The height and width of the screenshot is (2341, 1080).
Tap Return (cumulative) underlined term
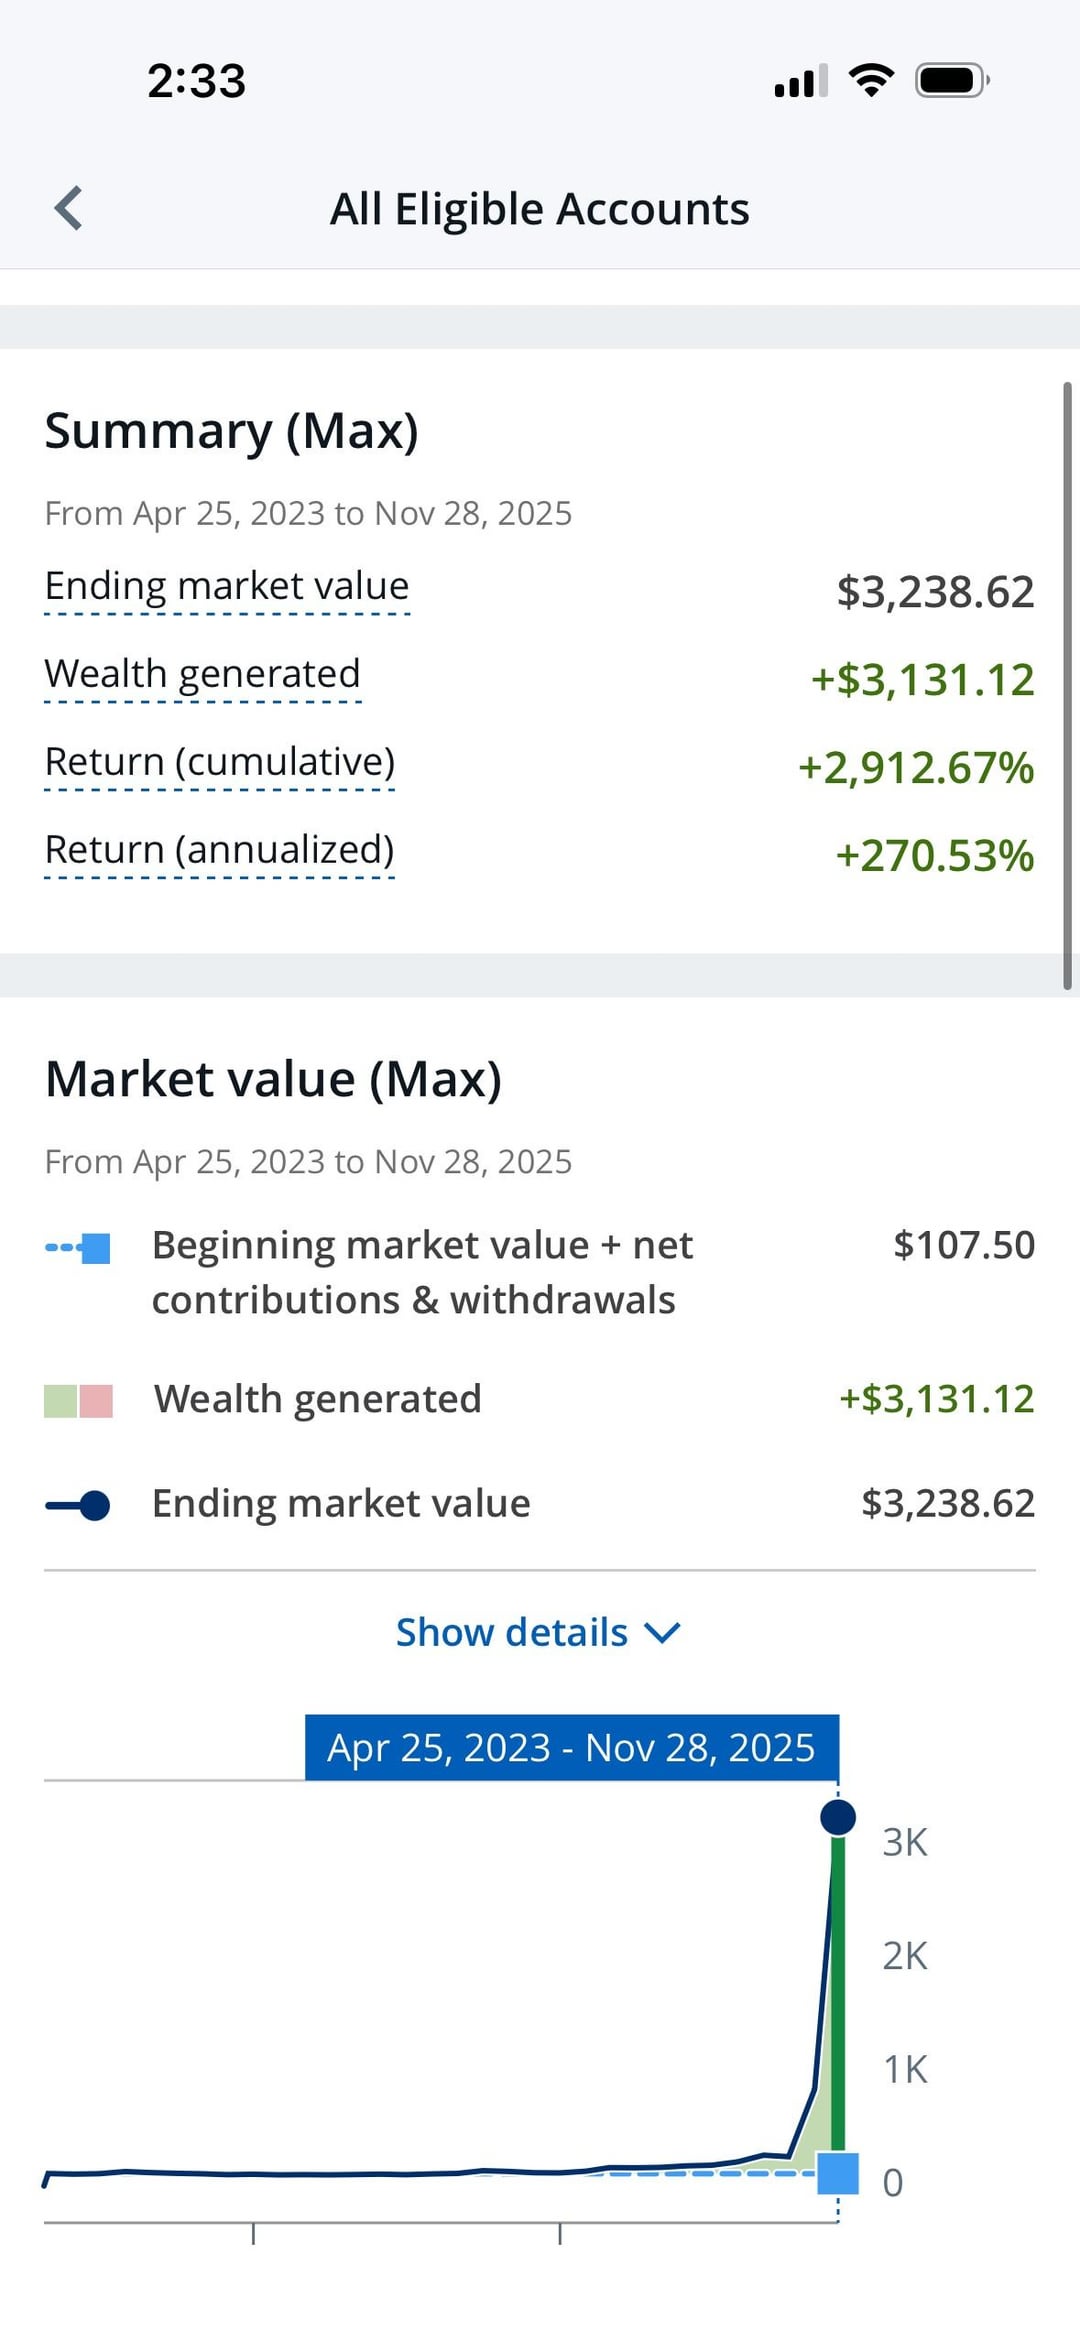tap(220, 762)
